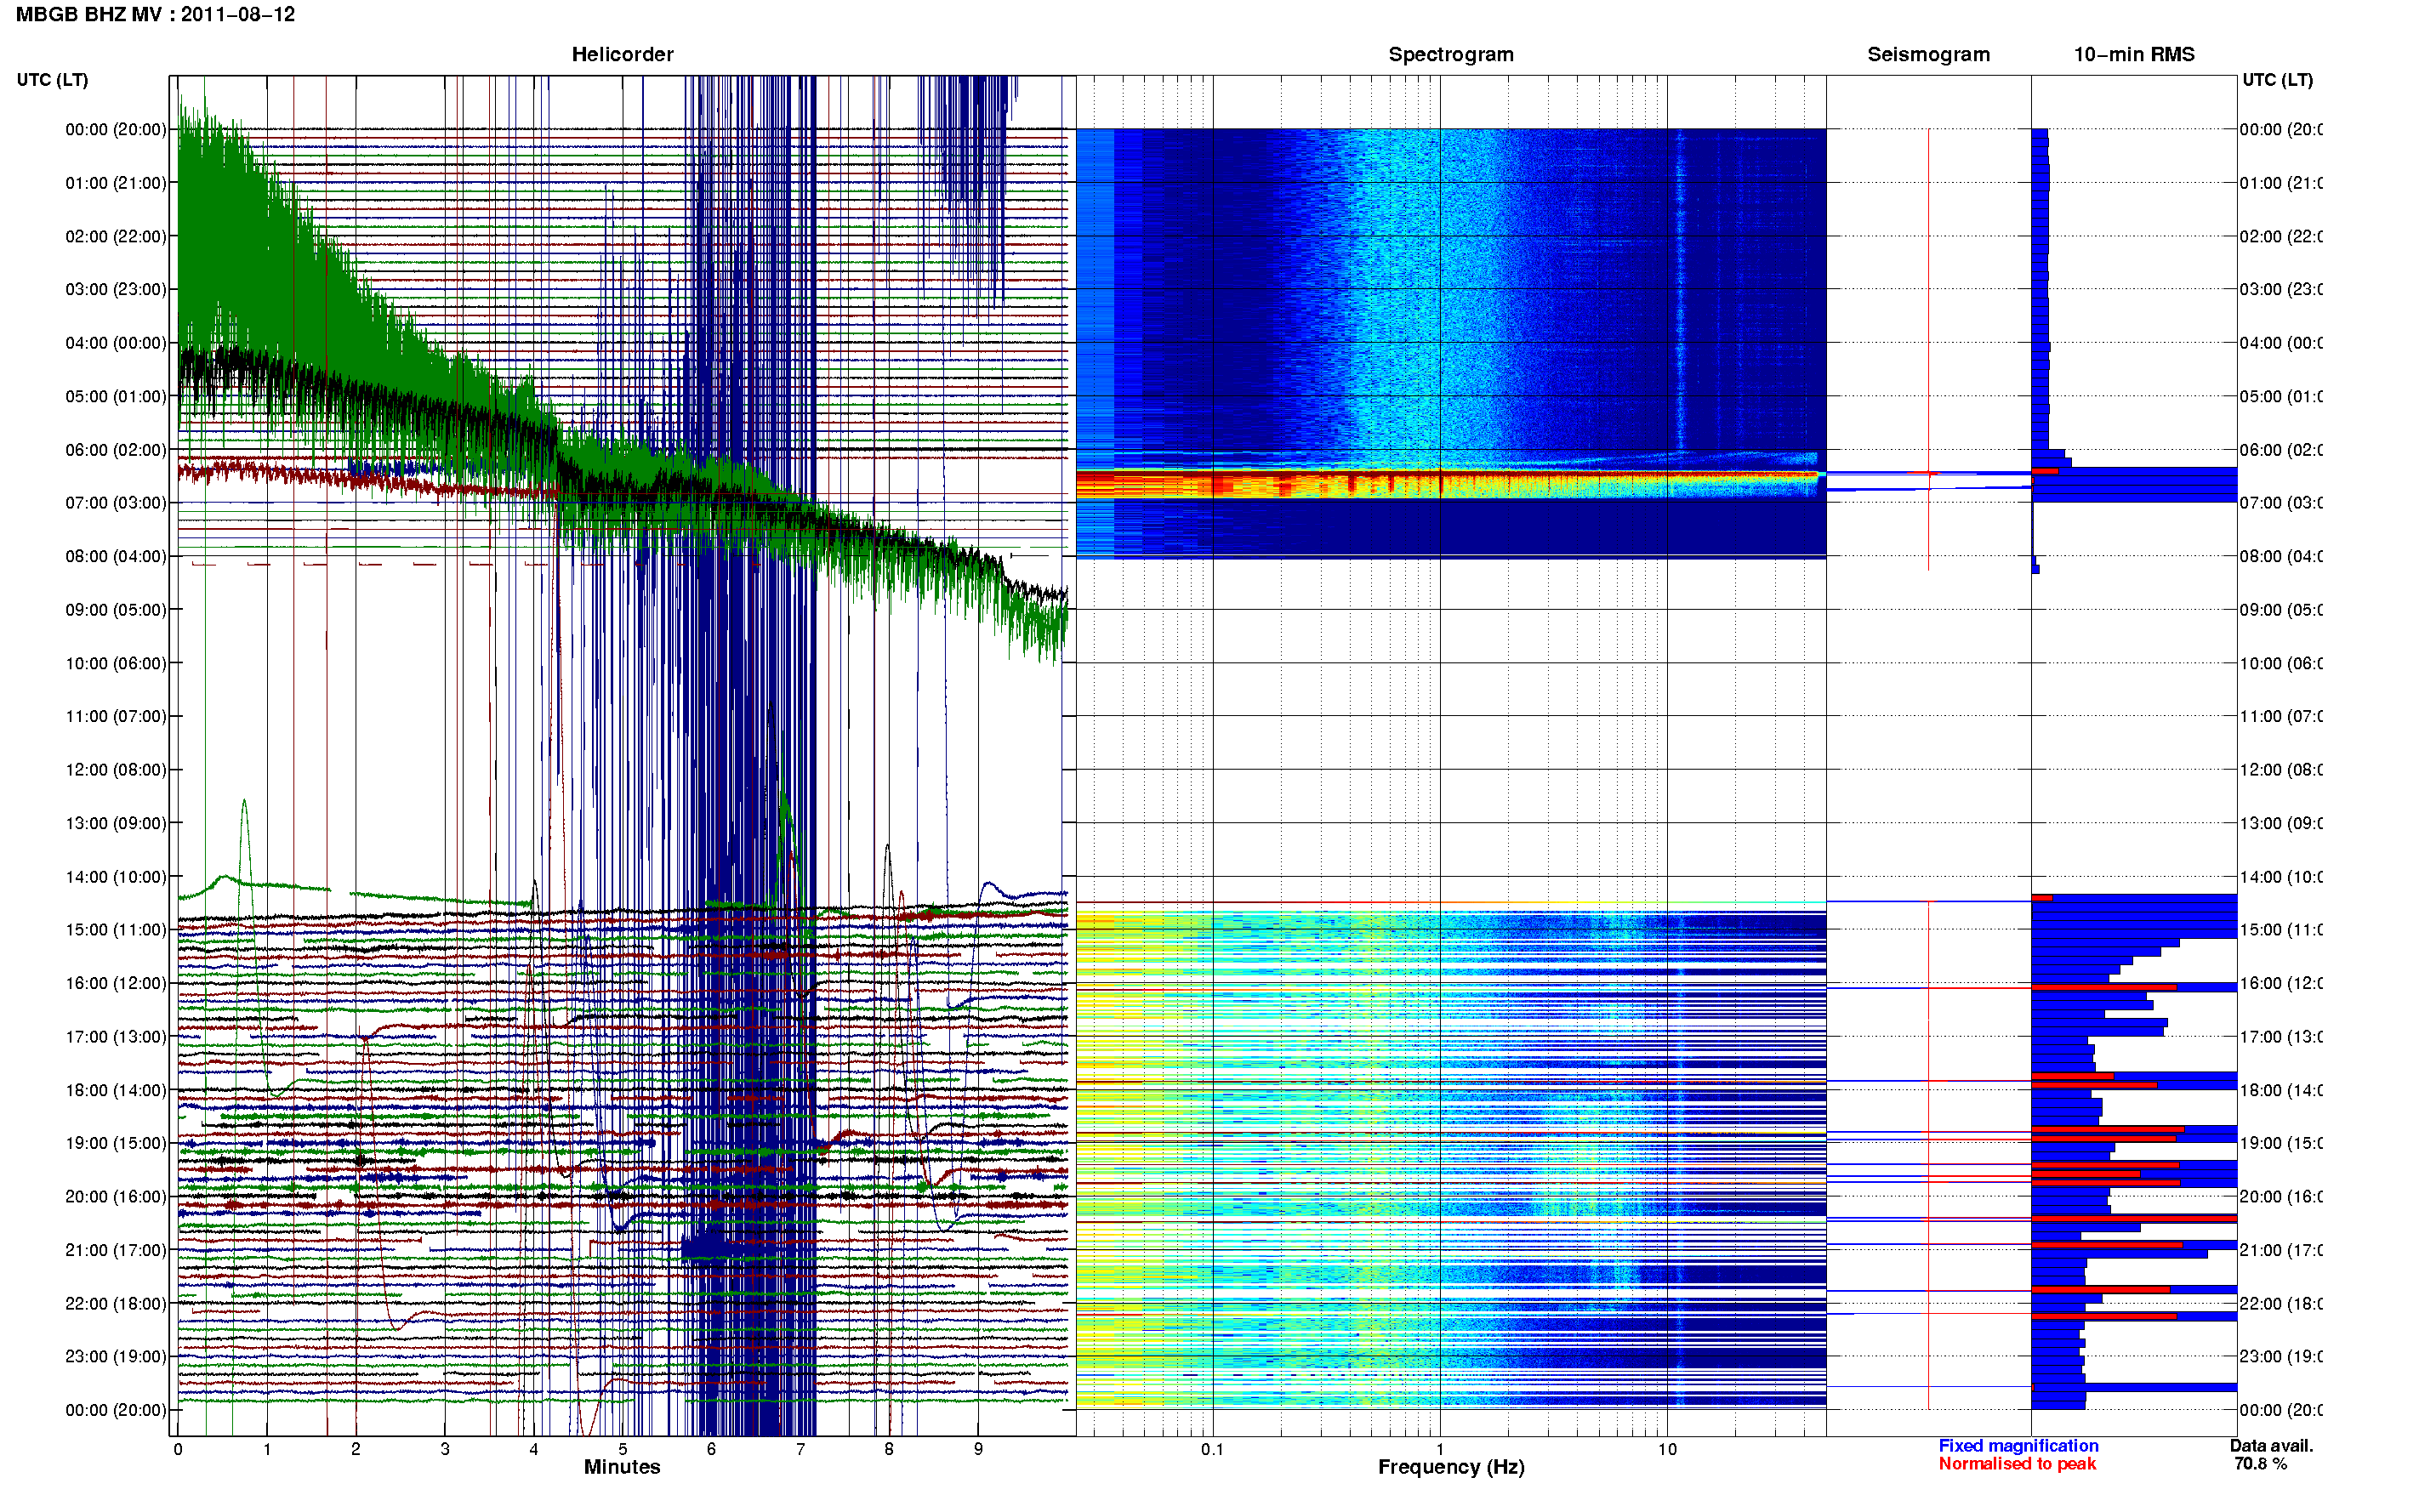
Task: Click the red high-energy band in the spectrogram
Action: point(1448,484)
